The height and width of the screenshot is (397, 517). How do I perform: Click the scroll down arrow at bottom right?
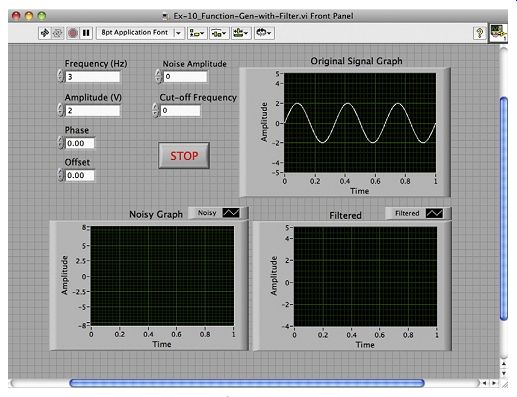[504, 373]
